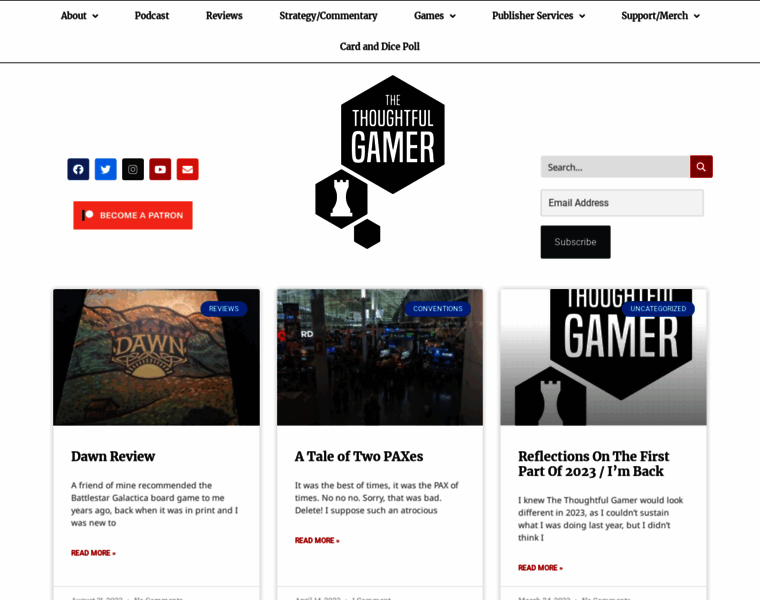The width and height of the screenshot is (760, 600).
Task: Select the Reviews category badge
Action: pyautogui.click(x=224, y=309)
